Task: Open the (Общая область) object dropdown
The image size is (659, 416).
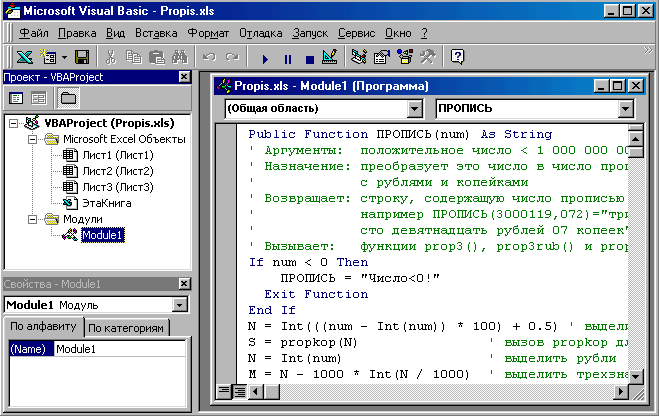Action: (414, 109)
